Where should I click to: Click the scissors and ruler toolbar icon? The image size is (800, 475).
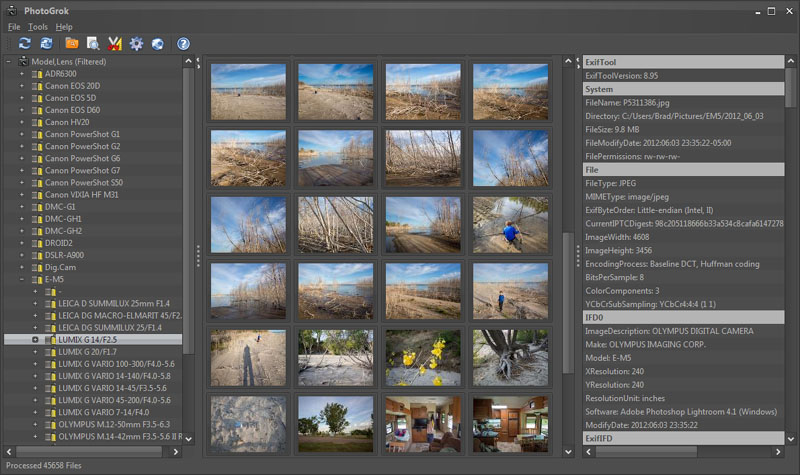(x=115, y=44)
